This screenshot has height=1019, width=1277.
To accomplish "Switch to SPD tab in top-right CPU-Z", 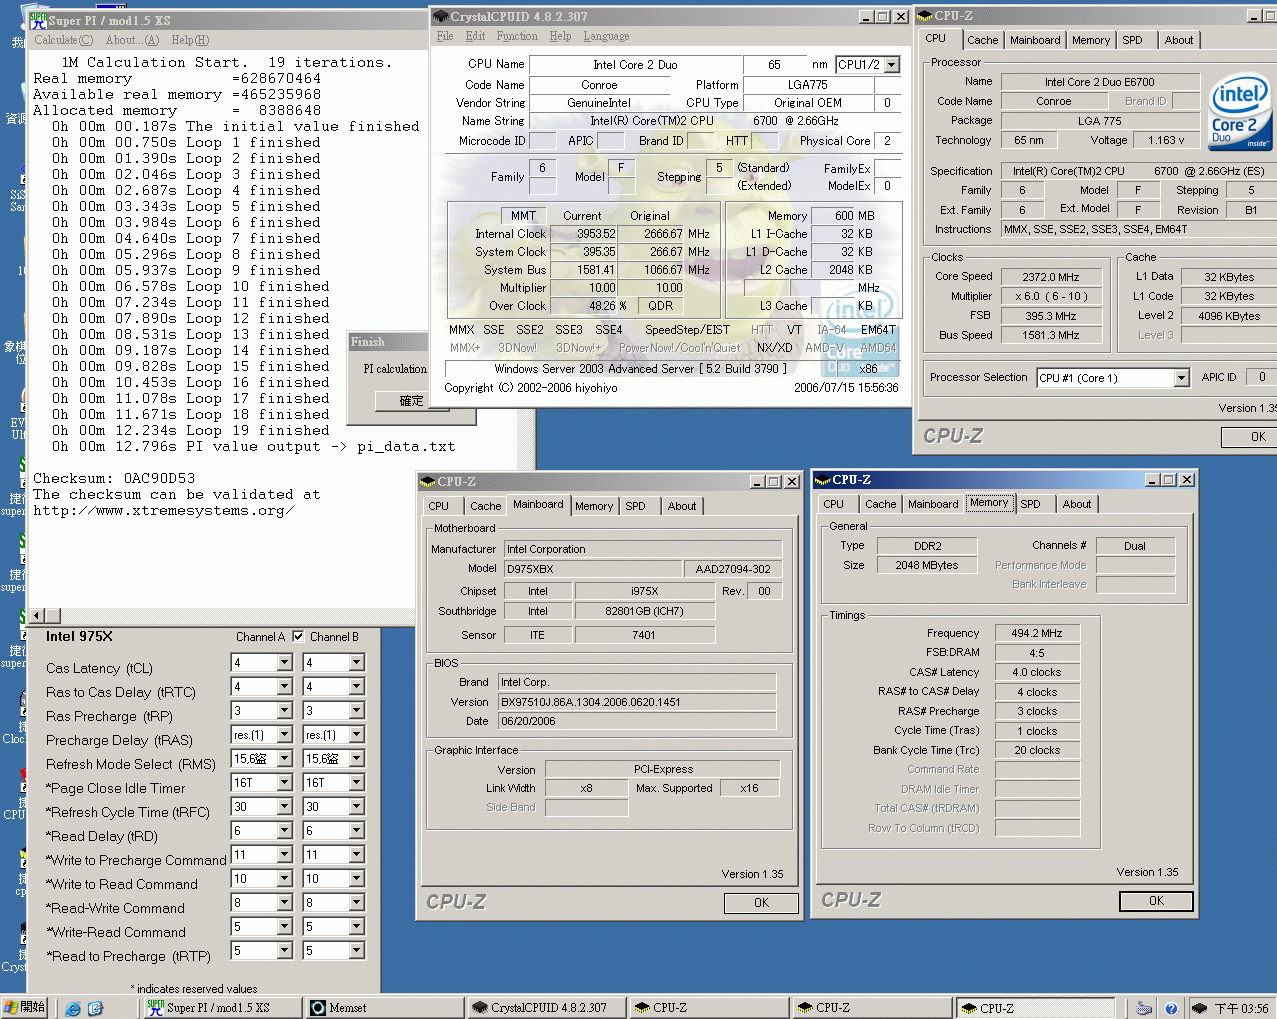I will coord(1132,40).
